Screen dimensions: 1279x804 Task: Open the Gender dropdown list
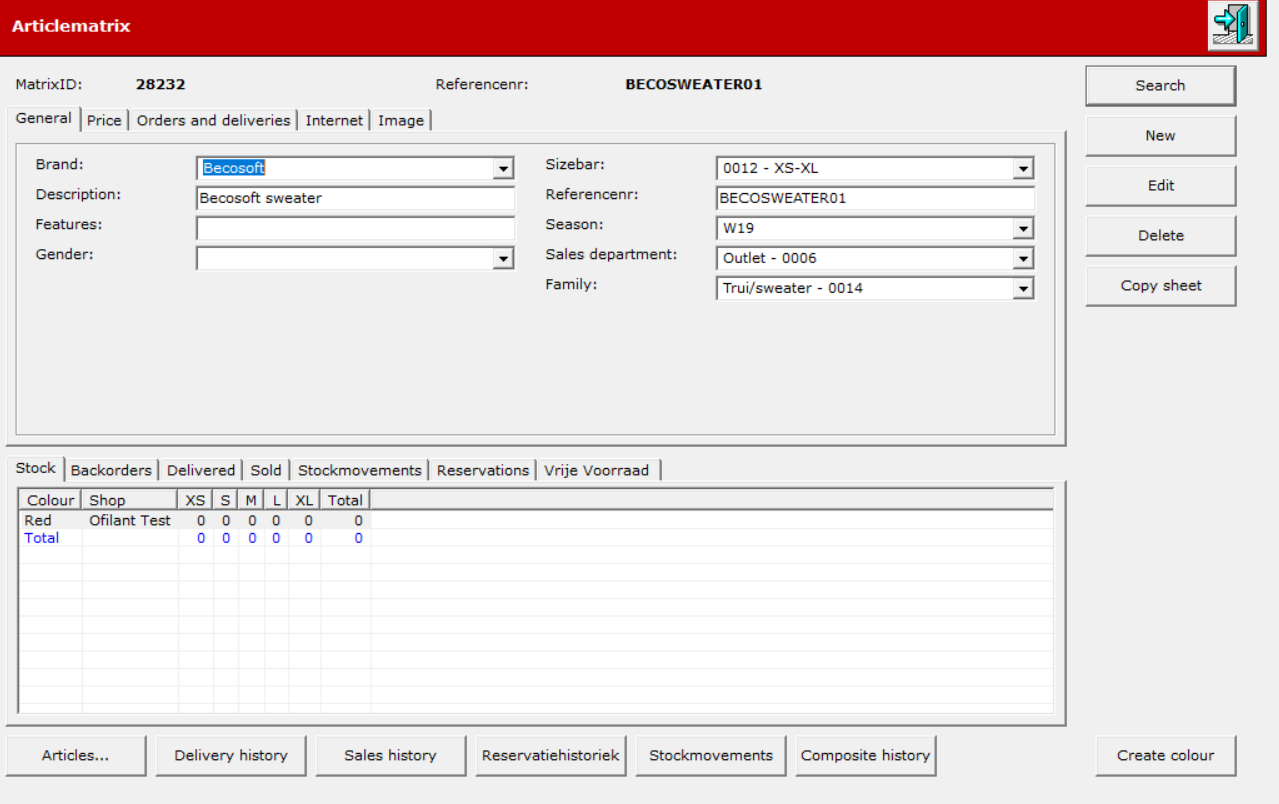click(x=504, y=259)
